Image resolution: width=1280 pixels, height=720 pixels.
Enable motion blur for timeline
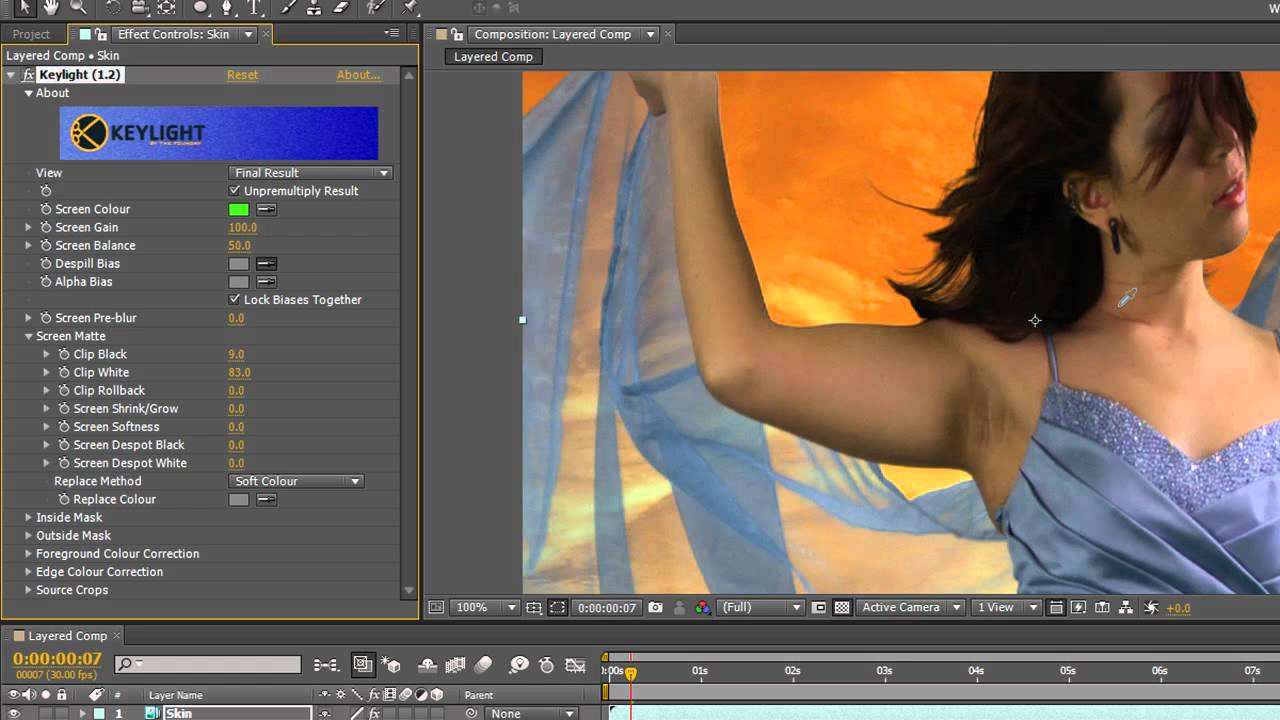tap(483, 664)
